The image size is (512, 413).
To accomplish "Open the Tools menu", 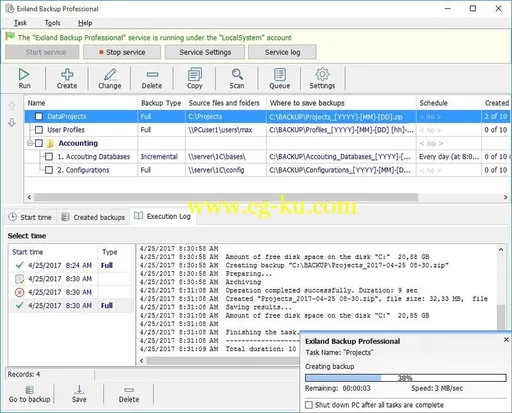I will [53, 23].
